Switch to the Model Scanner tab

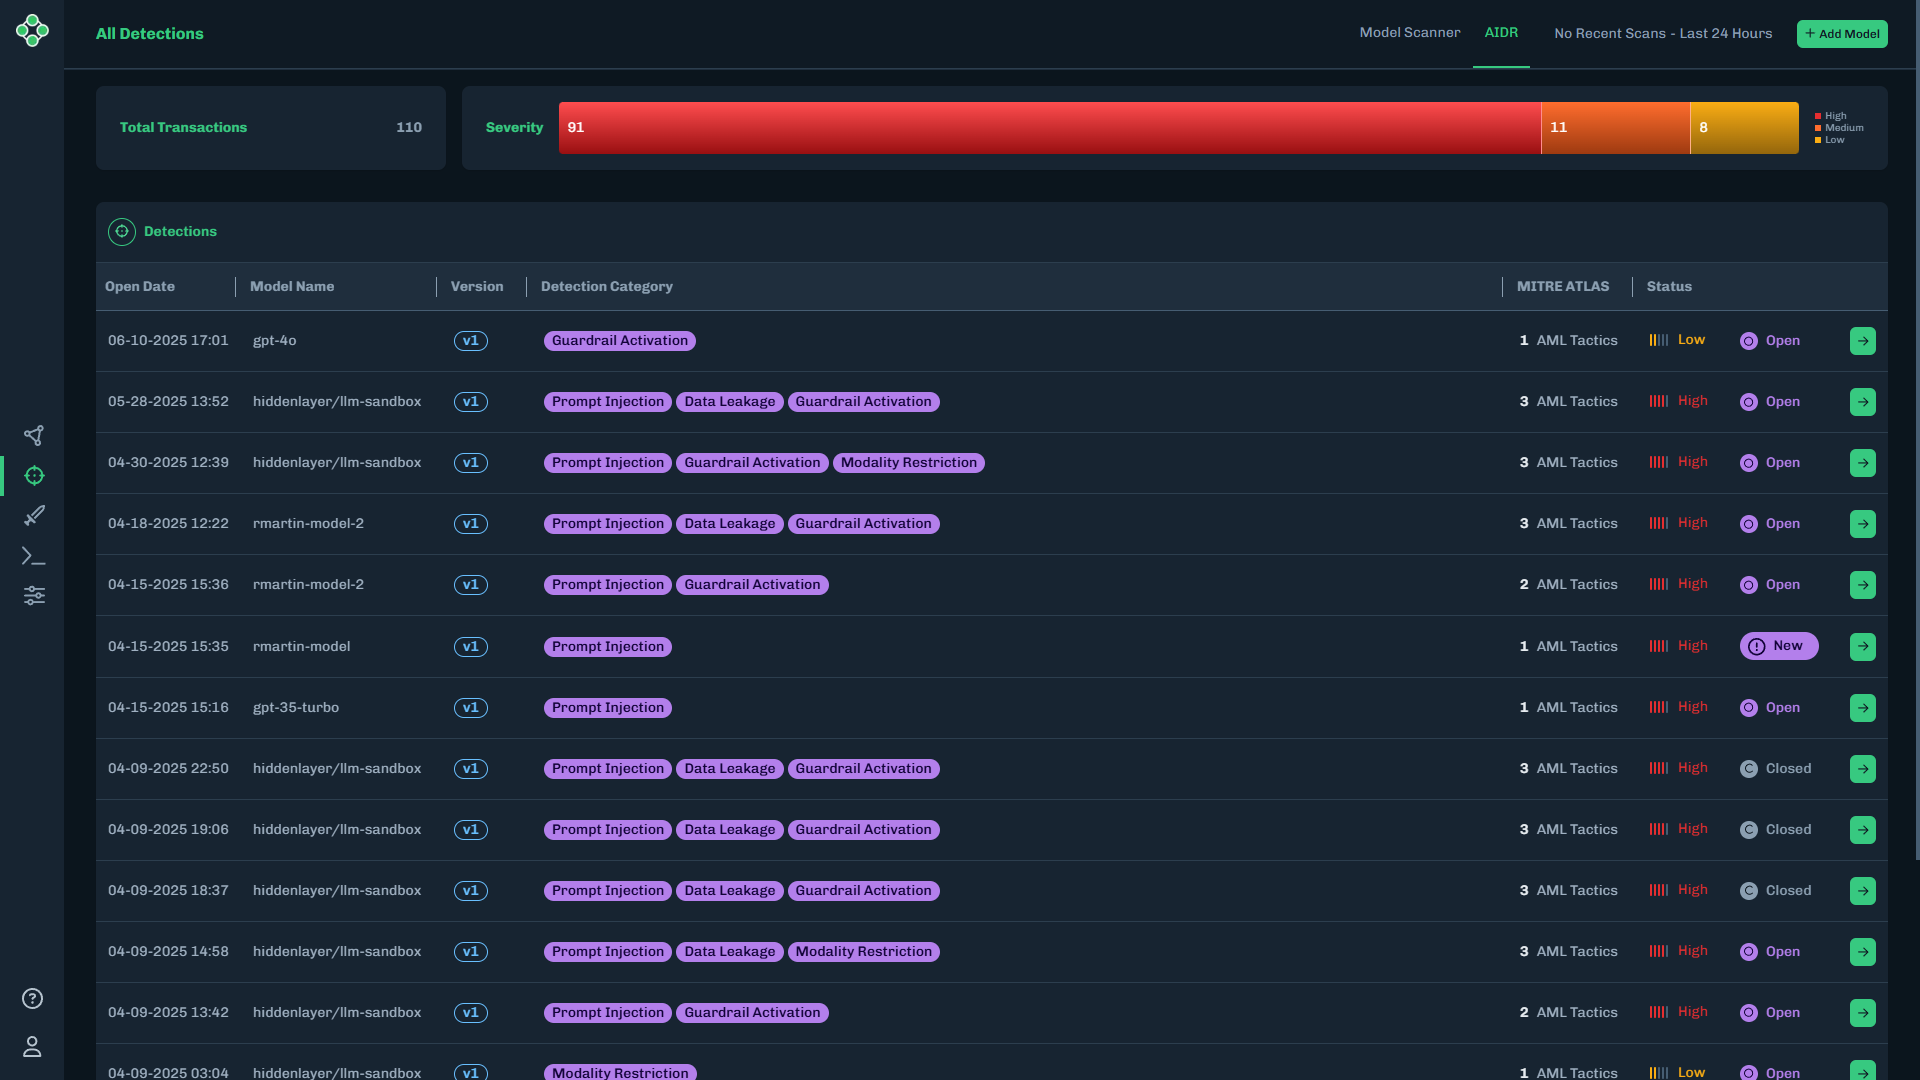[1409, 33]
